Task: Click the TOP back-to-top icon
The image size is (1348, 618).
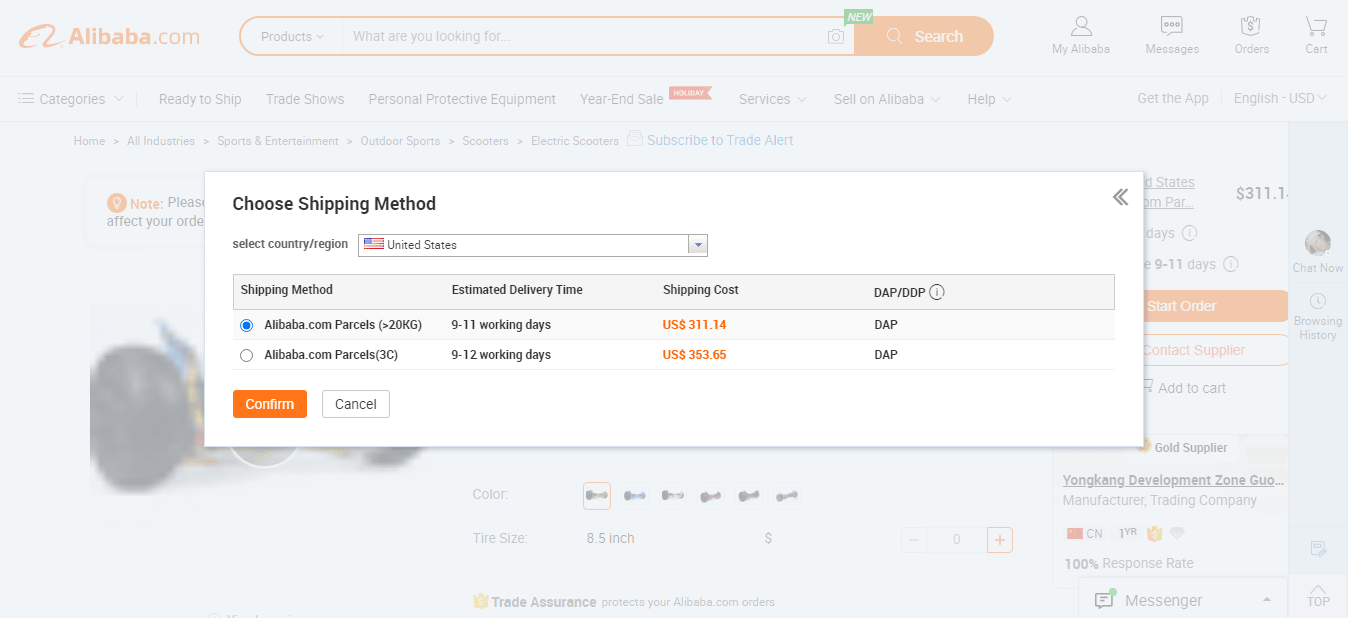Action: coord(1318,595)
